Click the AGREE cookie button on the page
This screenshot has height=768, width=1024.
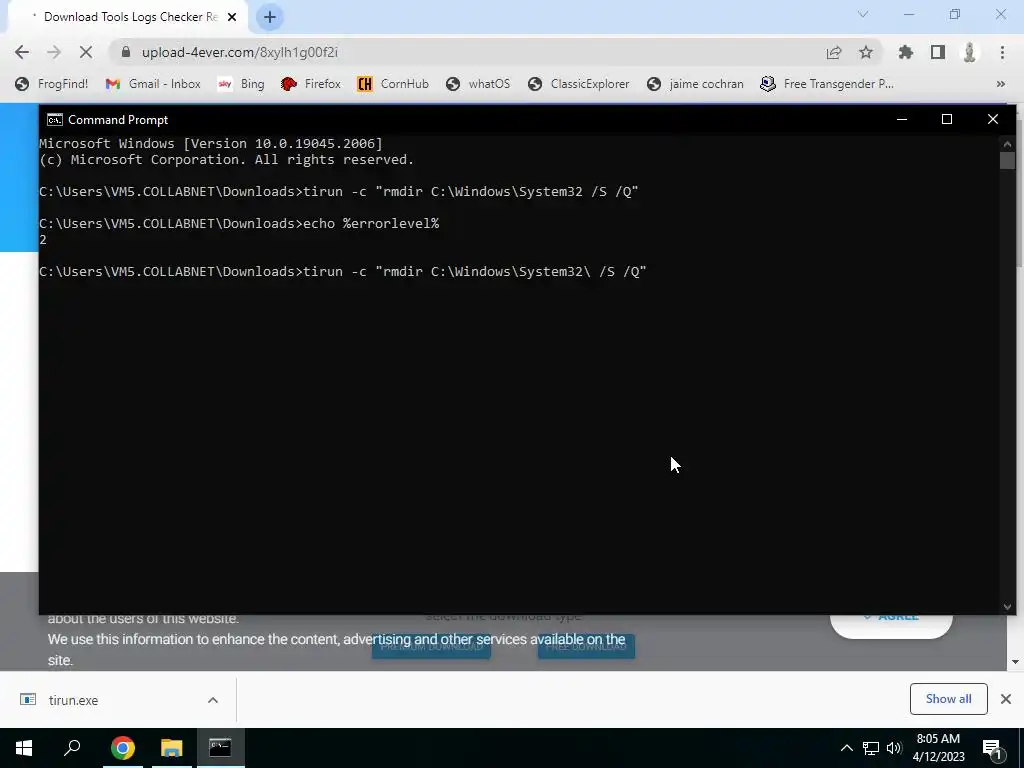(x=891, y=626)
